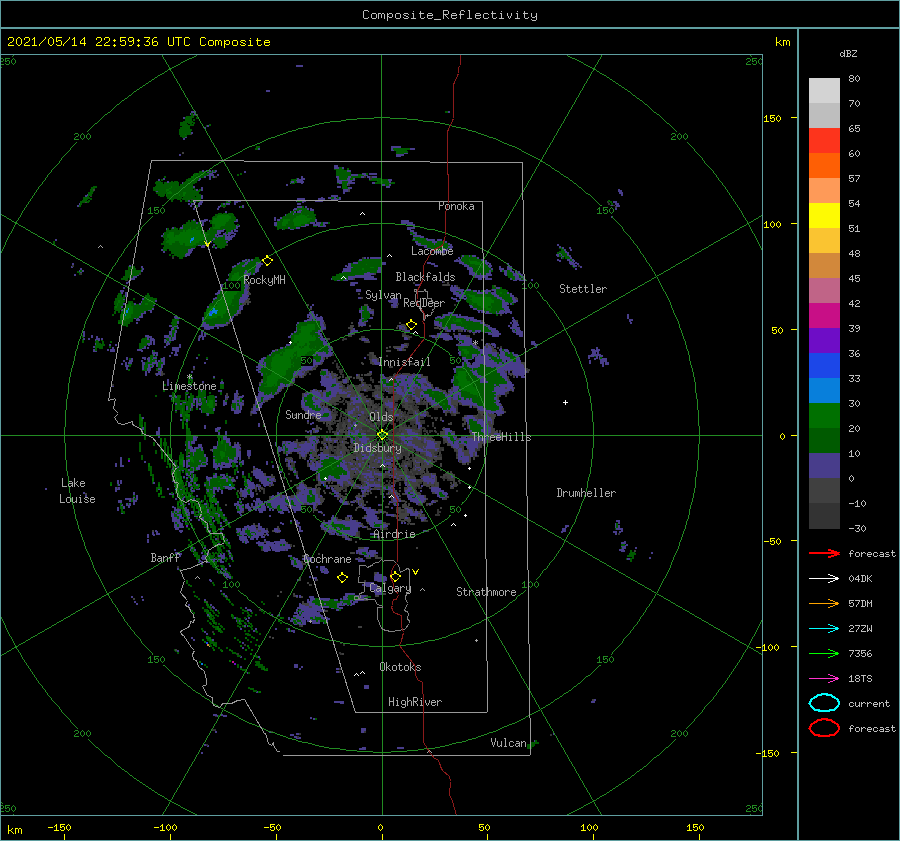Click the white 04DK arrow legend icon
Screen dimensions: 900x841
click(x=824, y=579)
